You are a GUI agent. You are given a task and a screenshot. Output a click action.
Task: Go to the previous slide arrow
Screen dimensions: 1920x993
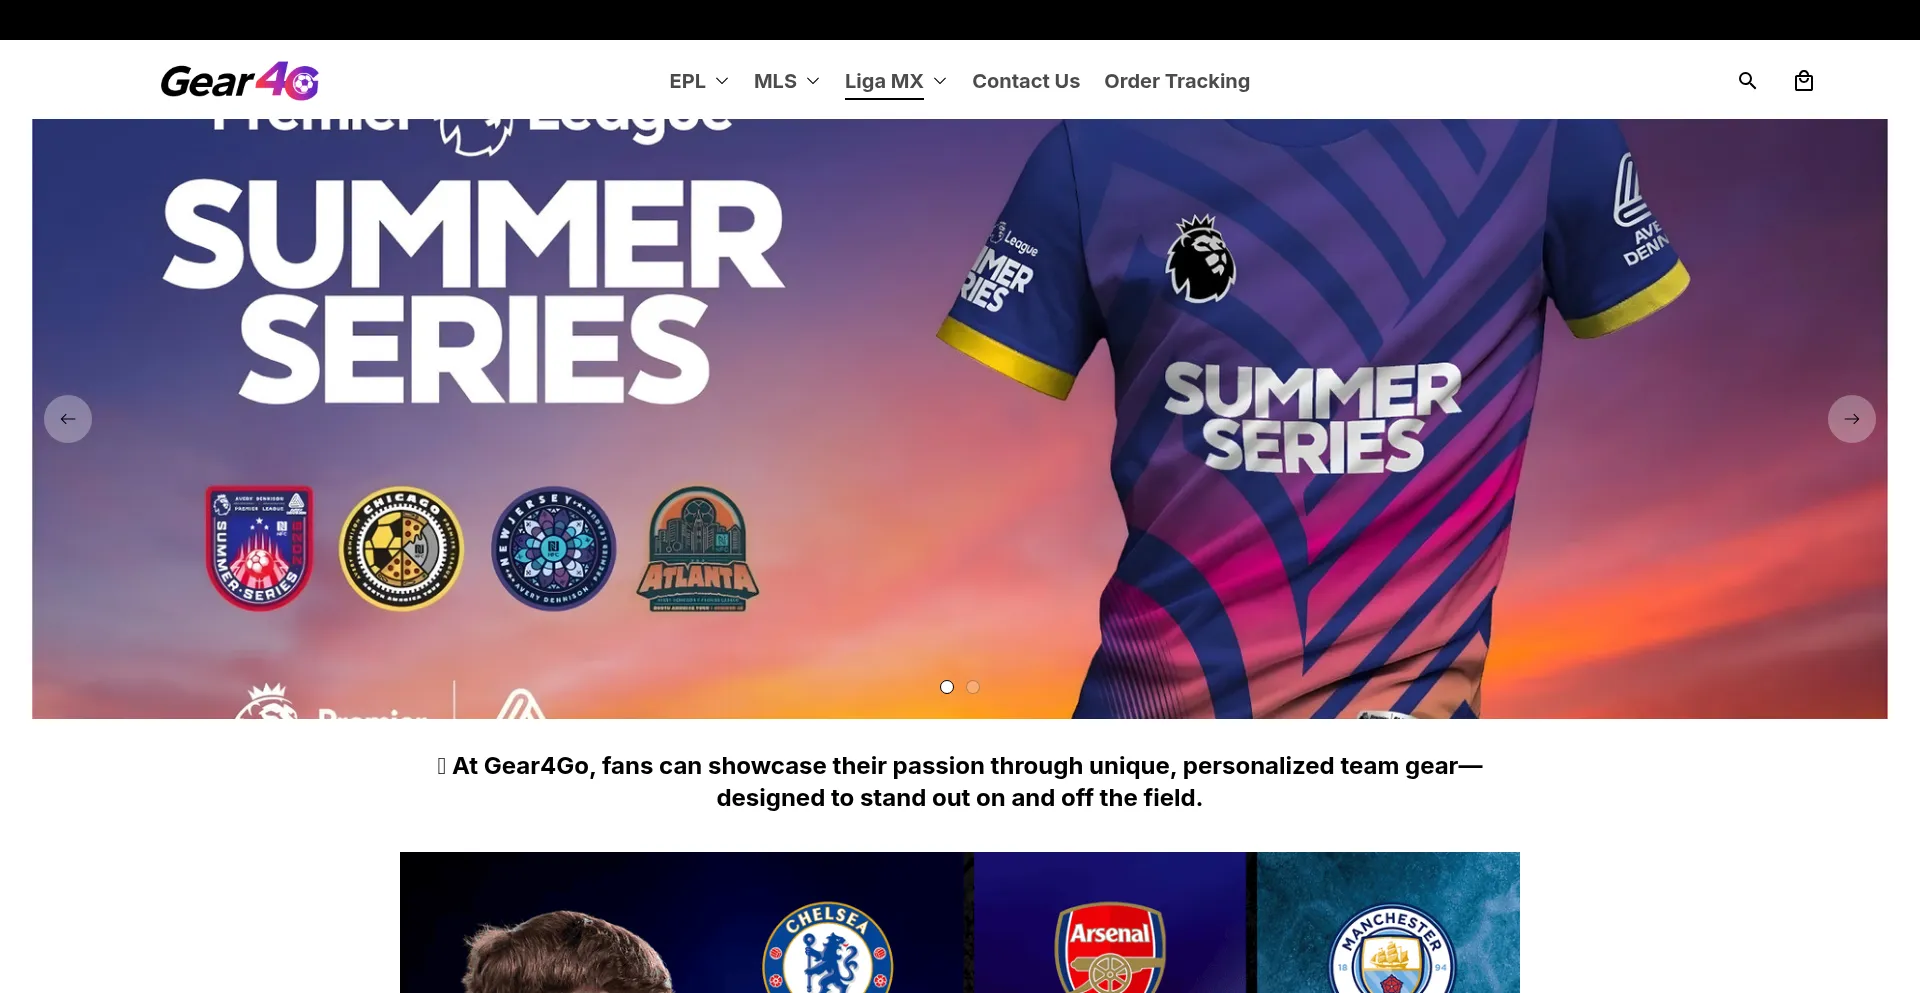68,419
